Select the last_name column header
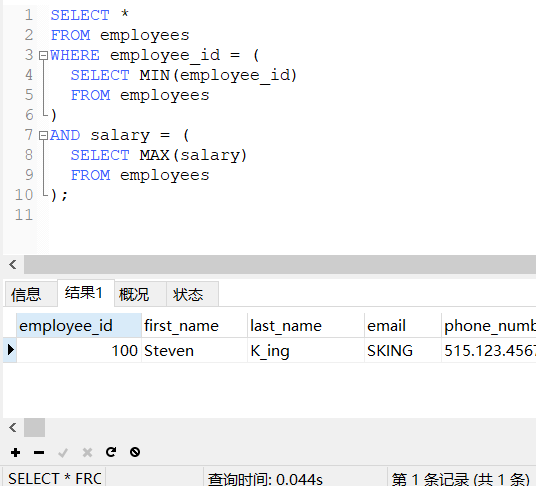Image resolution: width=536 pixels, height=486 pixels. (306, 325)
